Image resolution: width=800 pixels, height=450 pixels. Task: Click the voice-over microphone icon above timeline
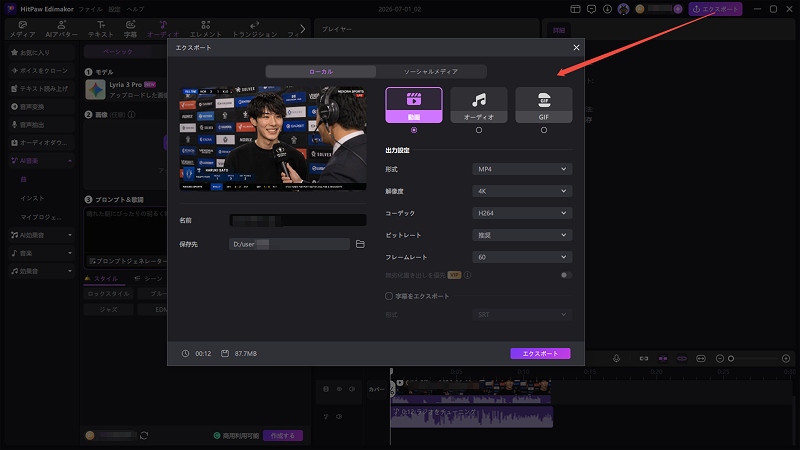[x=616, y=359]
